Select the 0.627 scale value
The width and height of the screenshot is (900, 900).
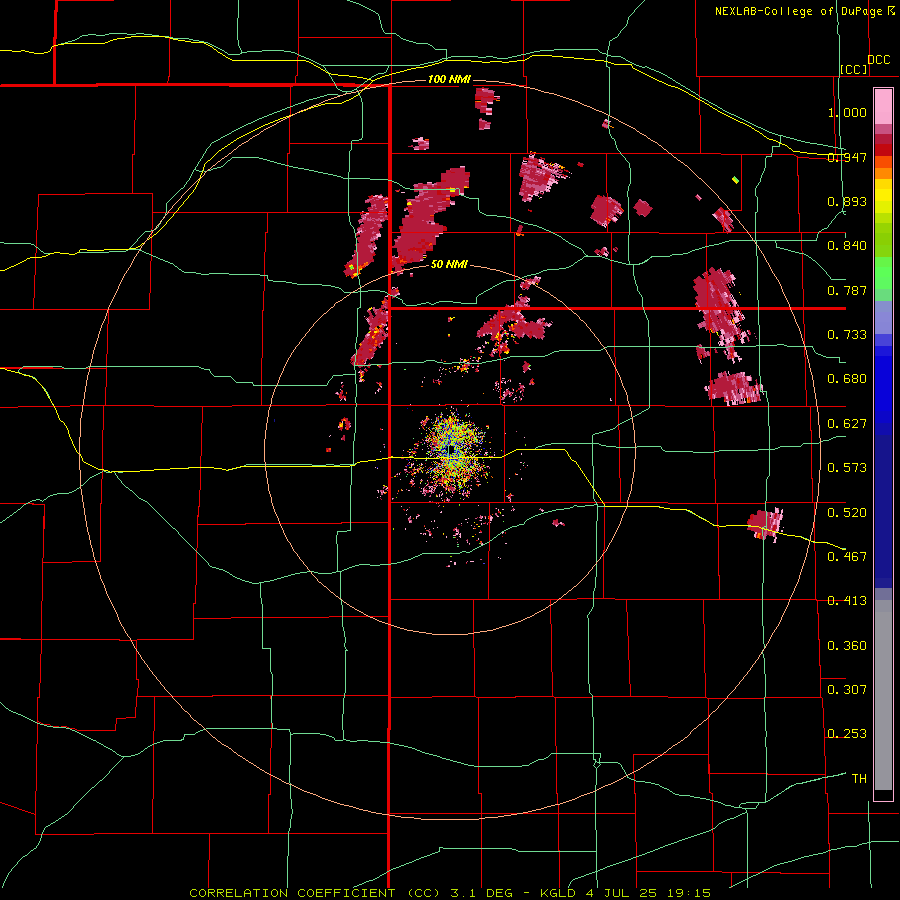[x=847, y=424]
